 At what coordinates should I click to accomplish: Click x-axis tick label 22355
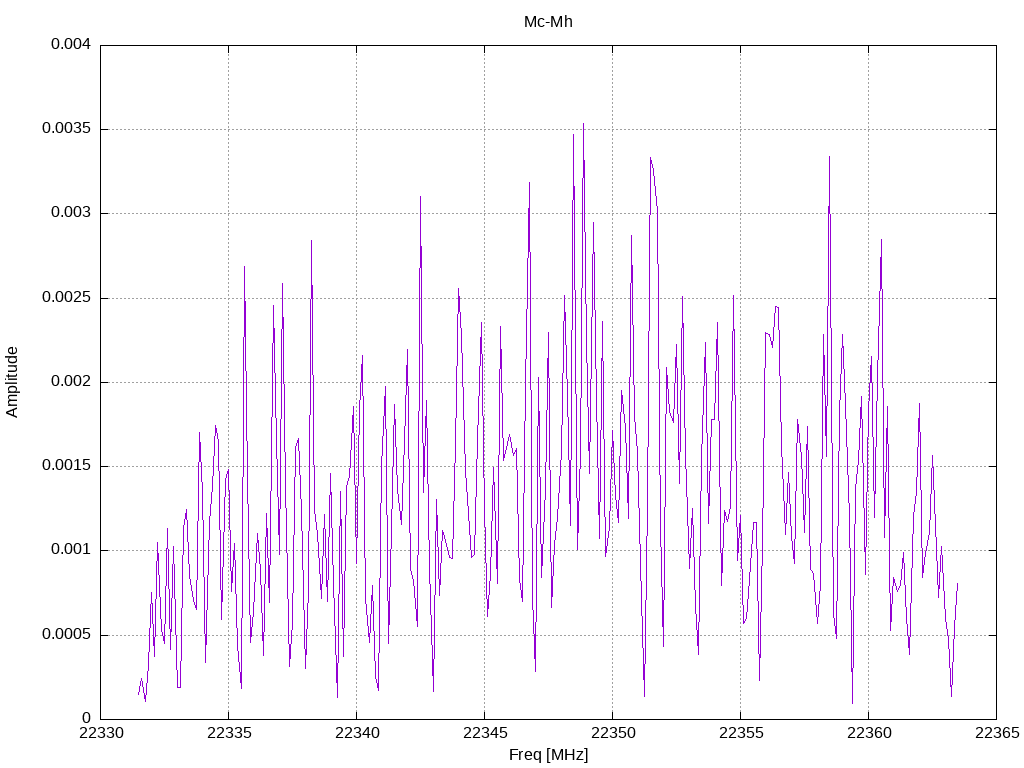click(741, 733)
